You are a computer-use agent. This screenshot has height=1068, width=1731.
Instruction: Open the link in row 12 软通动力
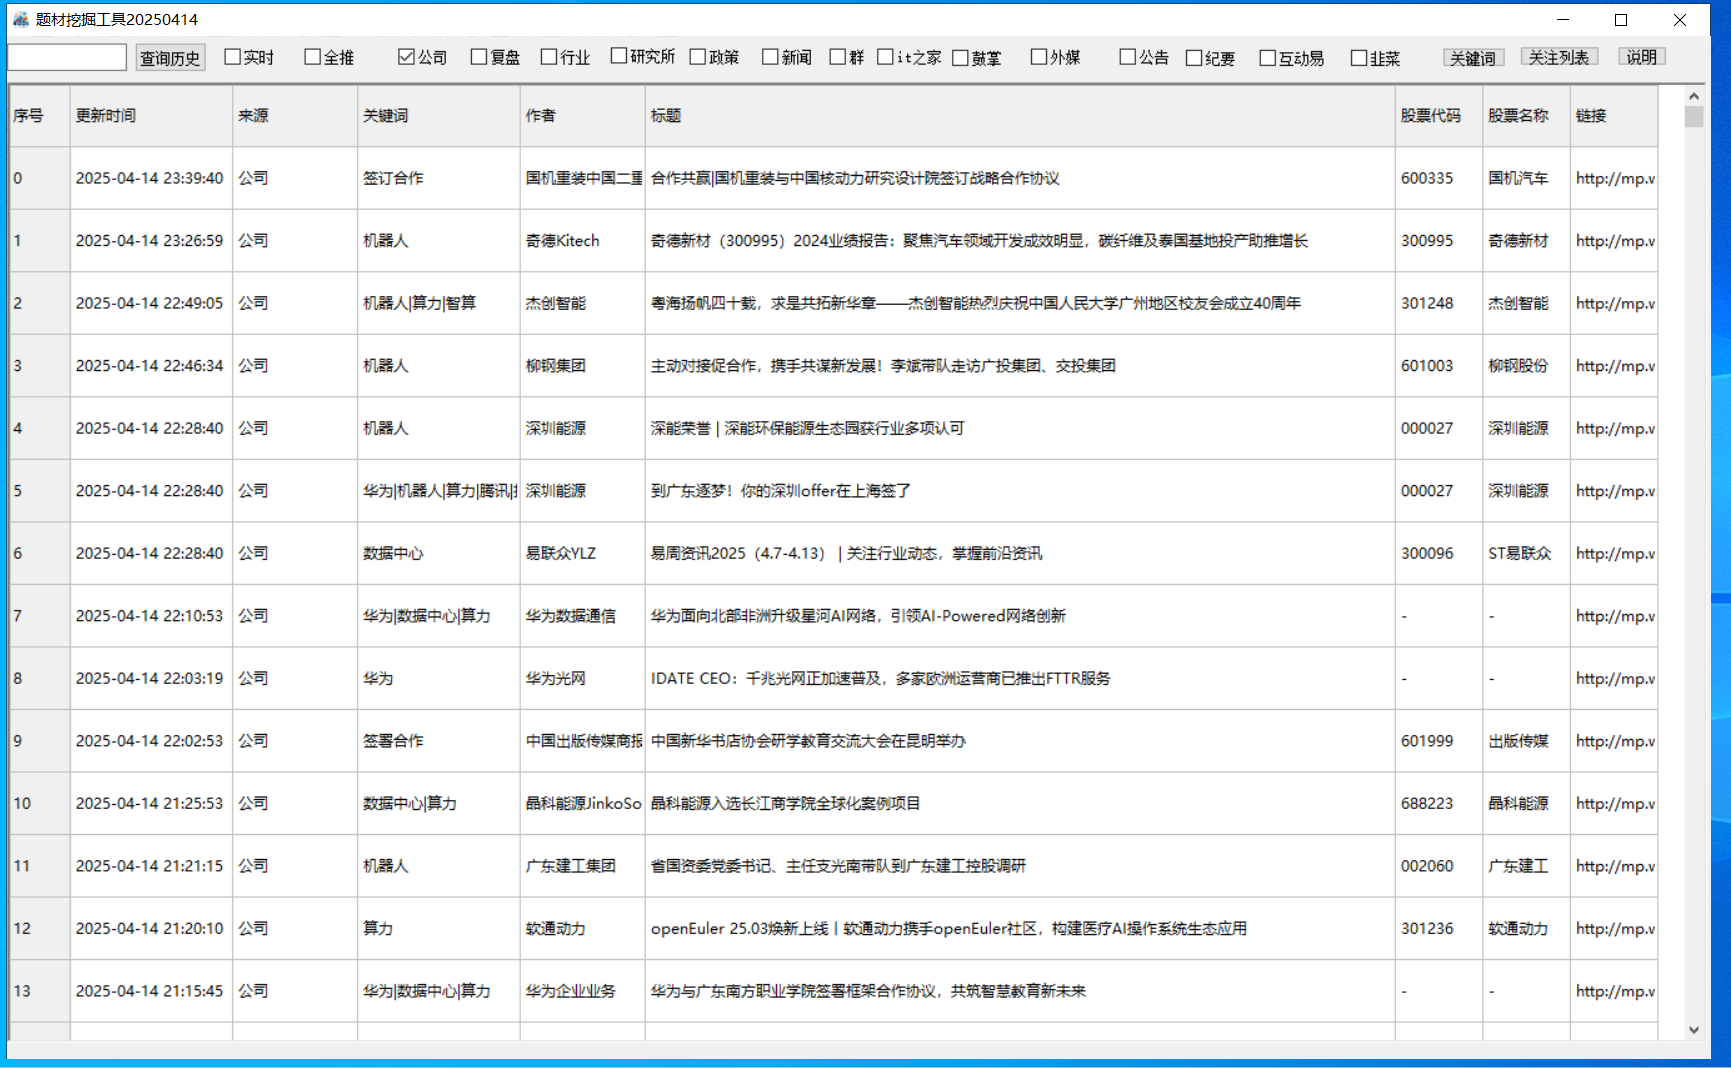tap(1614, 928)
